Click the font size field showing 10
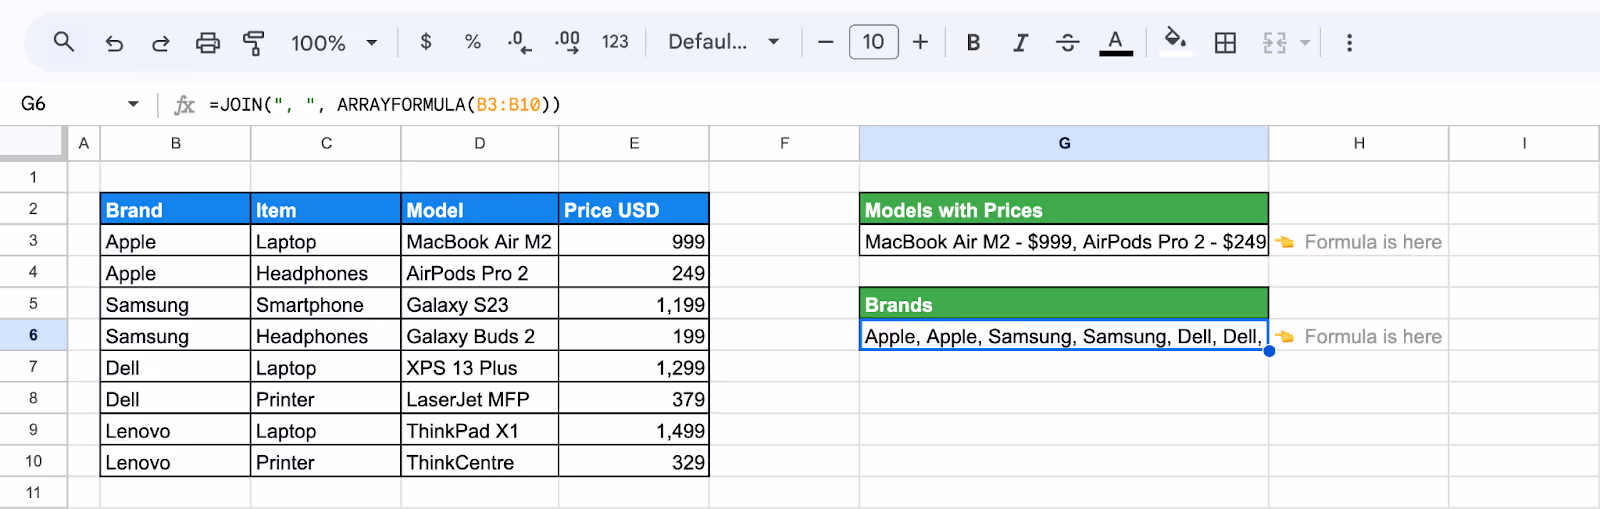1600x509 pixels. point(873,42)
